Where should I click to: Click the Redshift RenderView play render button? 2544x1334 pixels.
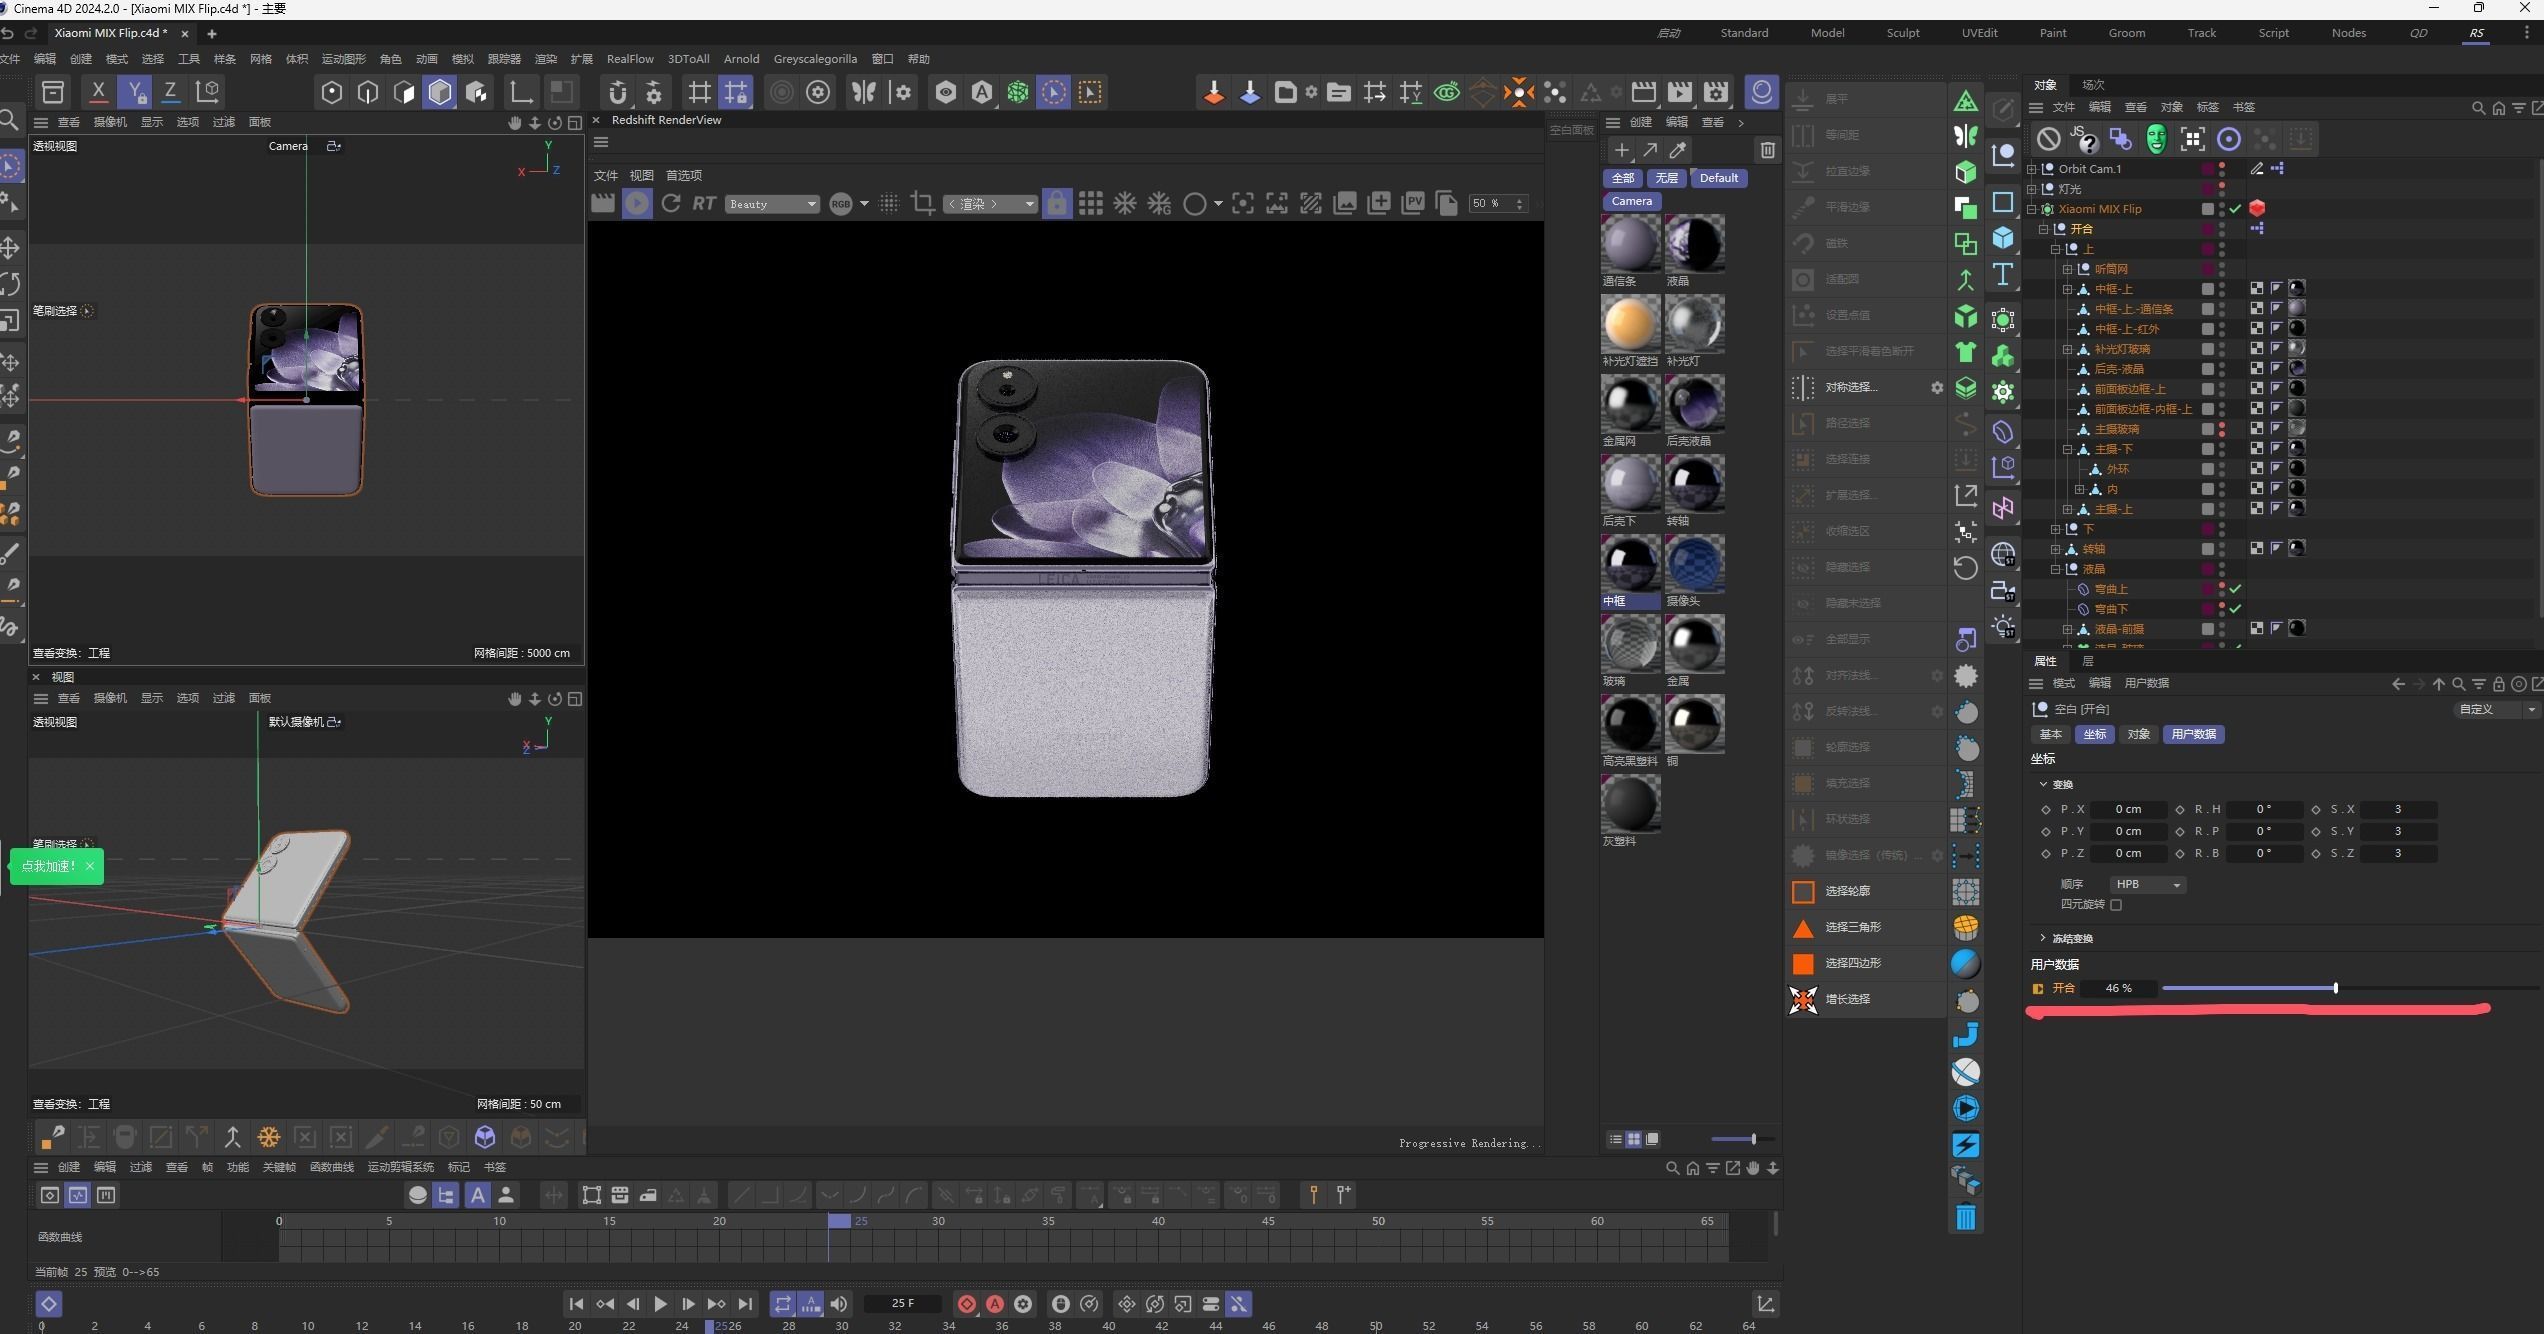(636, 203)
